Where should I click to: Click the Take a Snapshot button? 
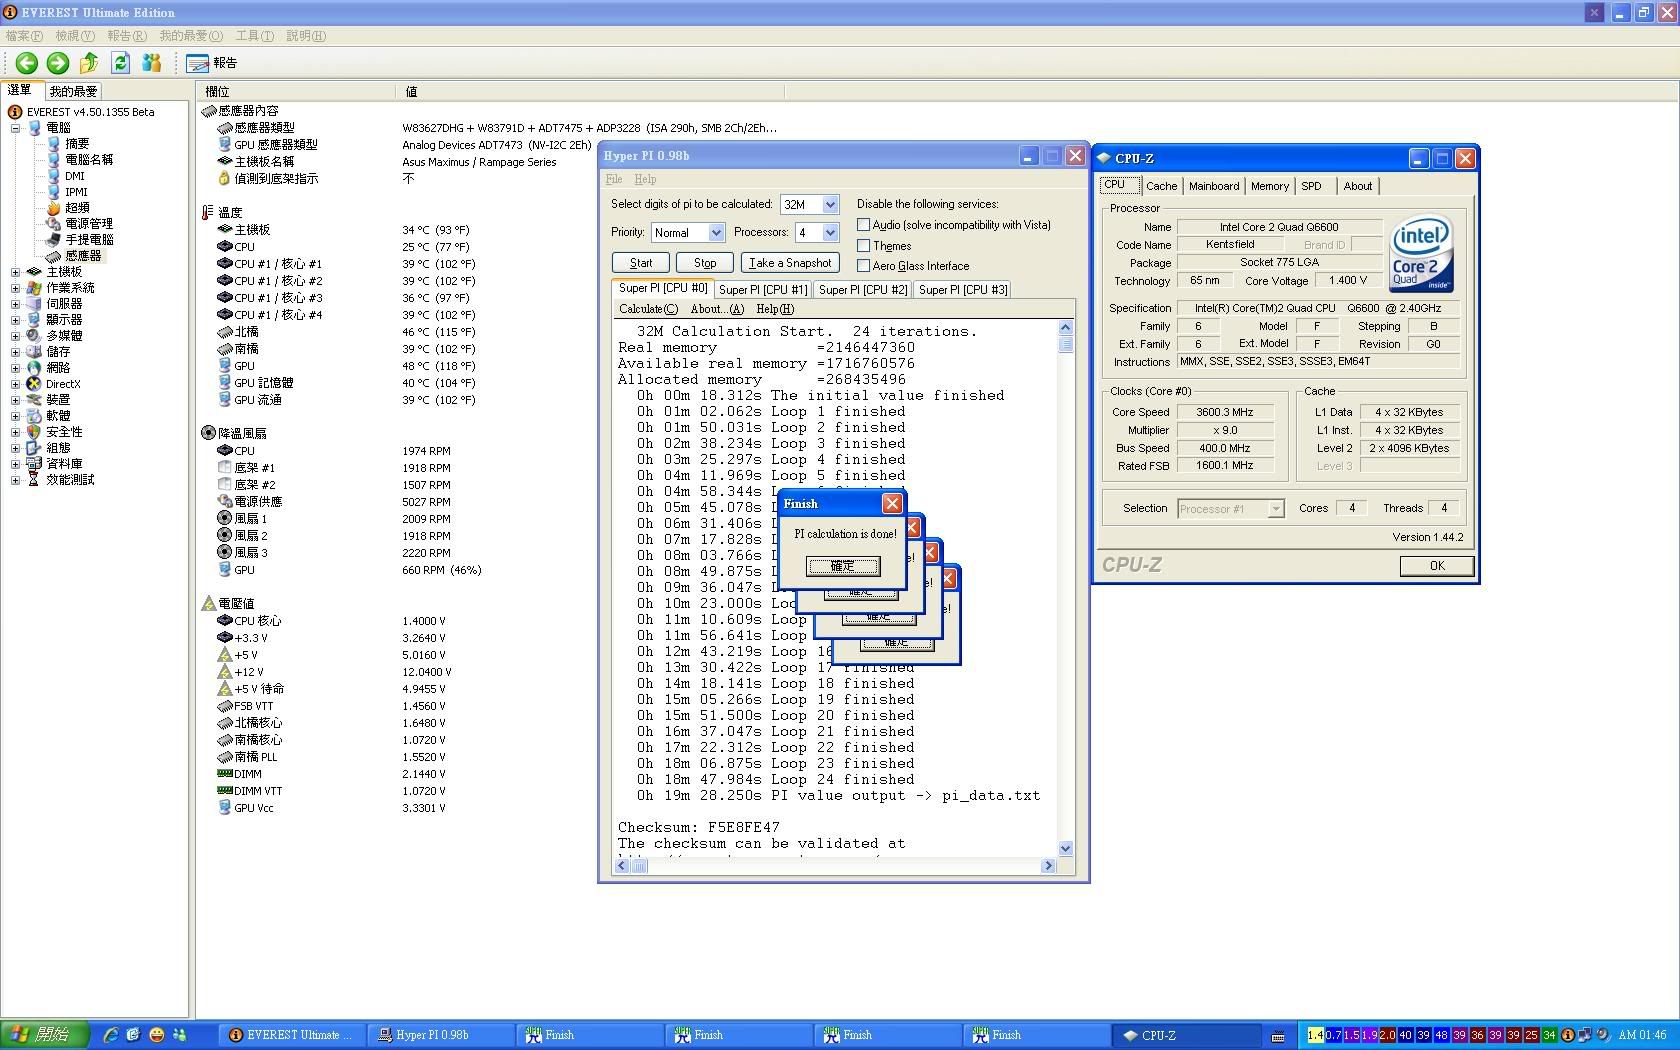tap(790, 263)
